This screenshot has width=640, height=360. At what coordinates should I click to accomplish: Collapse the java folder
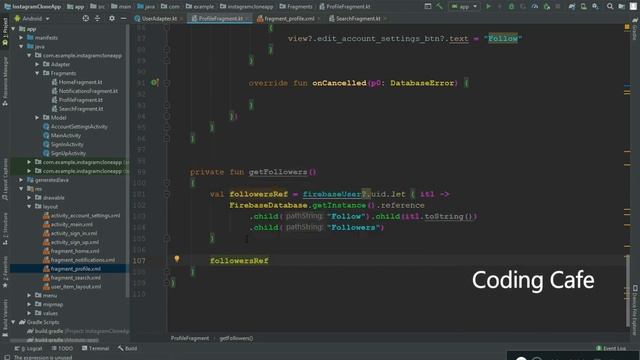tap(21, 47)
